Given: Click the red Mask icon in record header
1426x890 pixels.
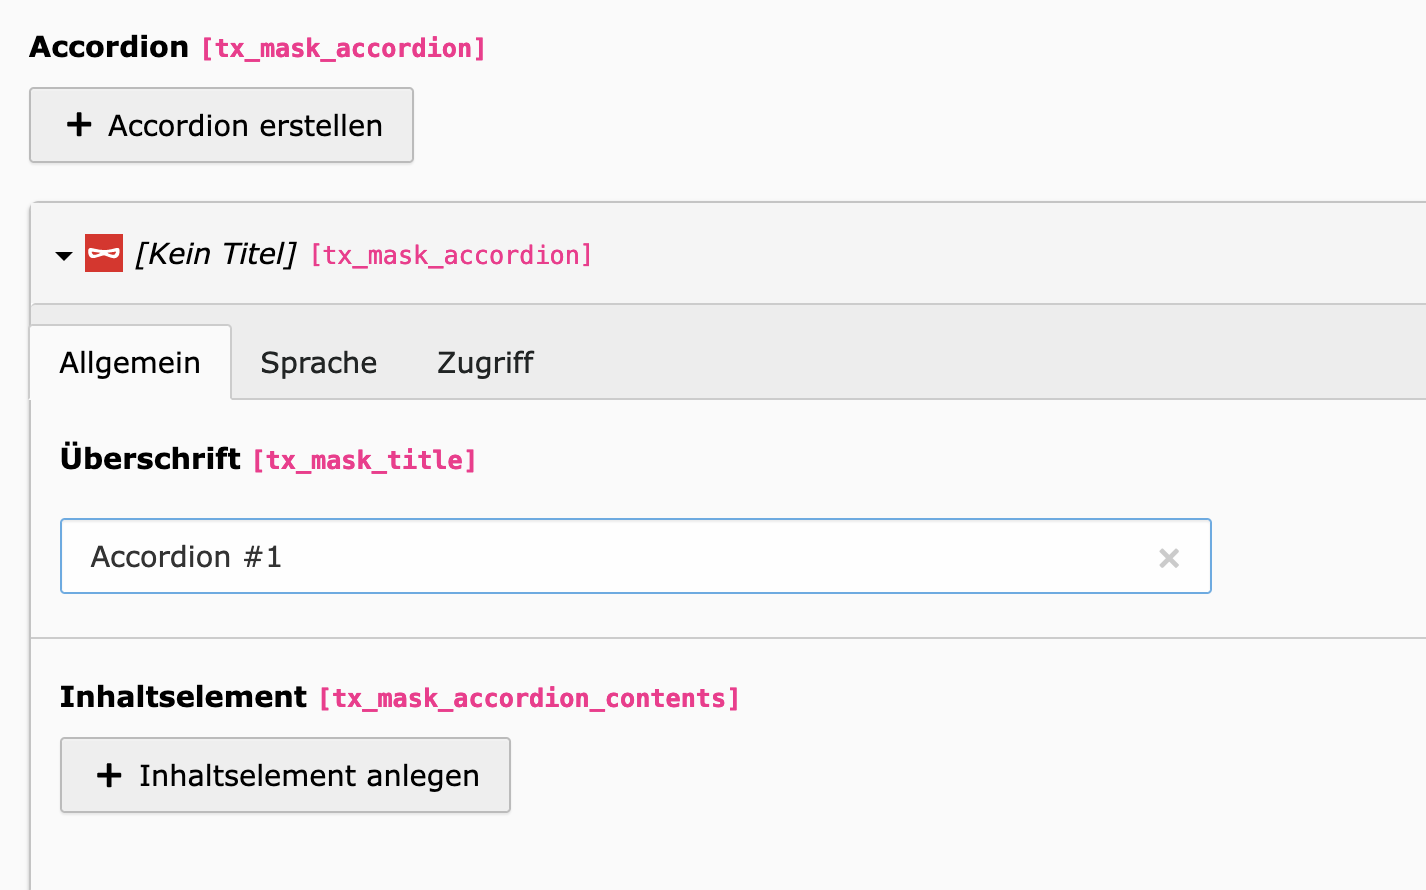Looking at the screenshot, I should tap(104, 254).
